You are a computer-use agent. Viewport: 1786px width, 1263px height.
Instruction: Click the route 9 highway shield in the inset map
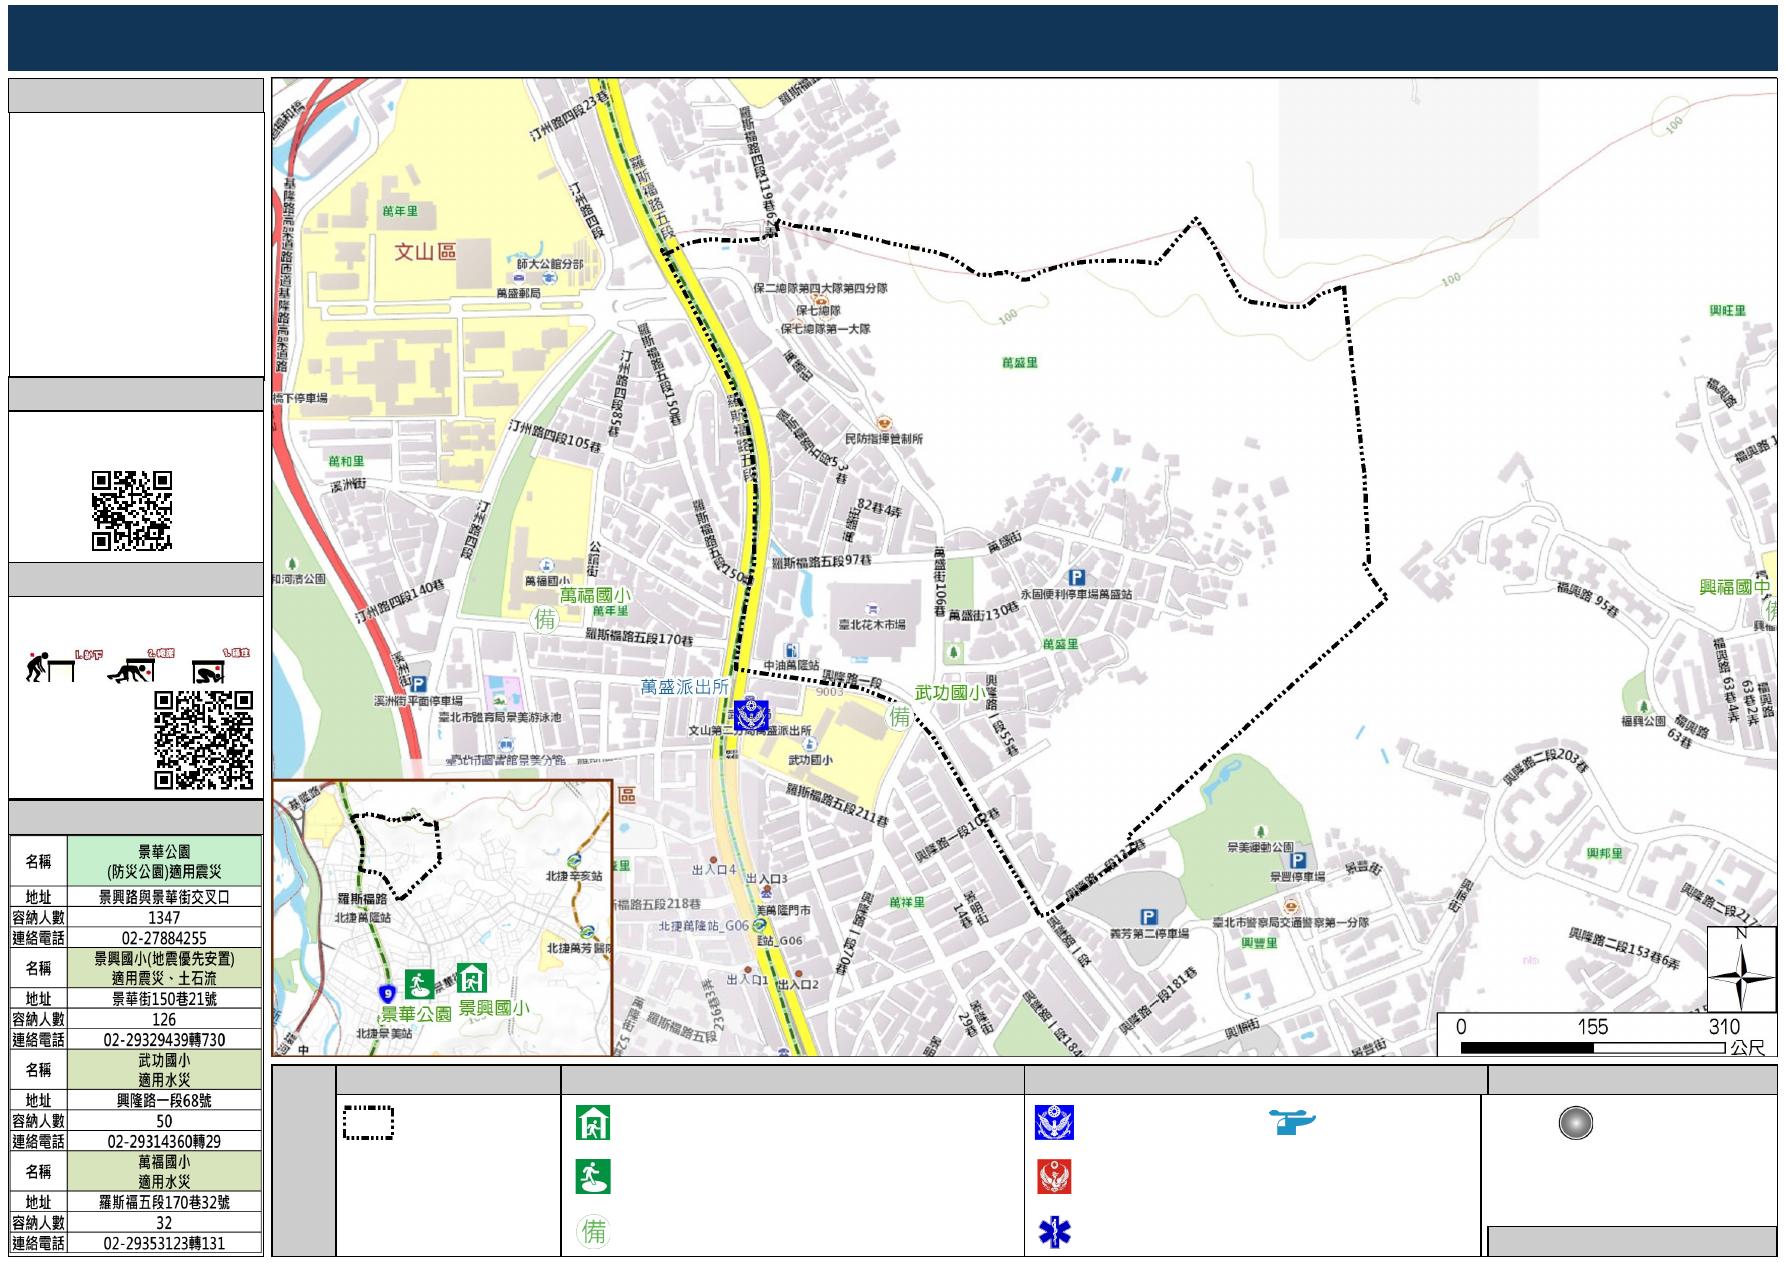[388, 994]
